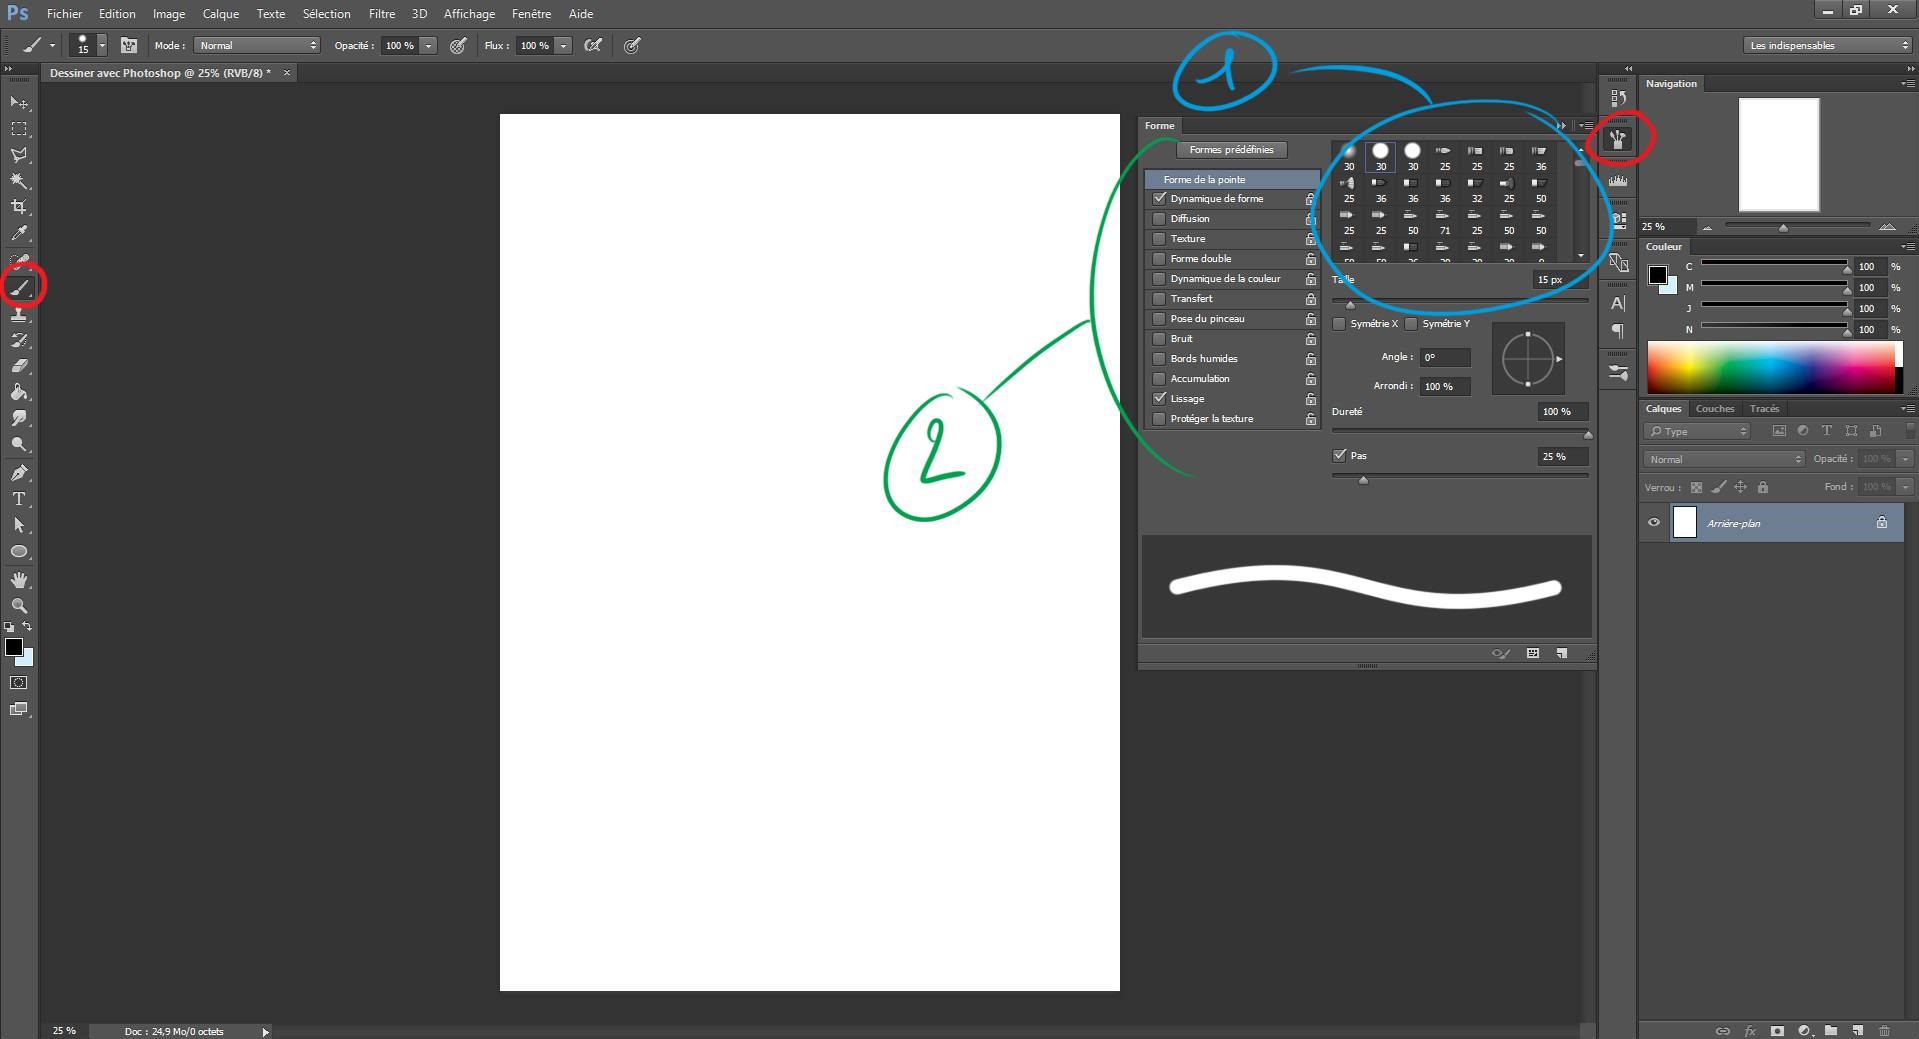Hide the Arrière-plan layer visibility eye
This screenshot has width=1919, height=1039.
tap(1655, 522)
